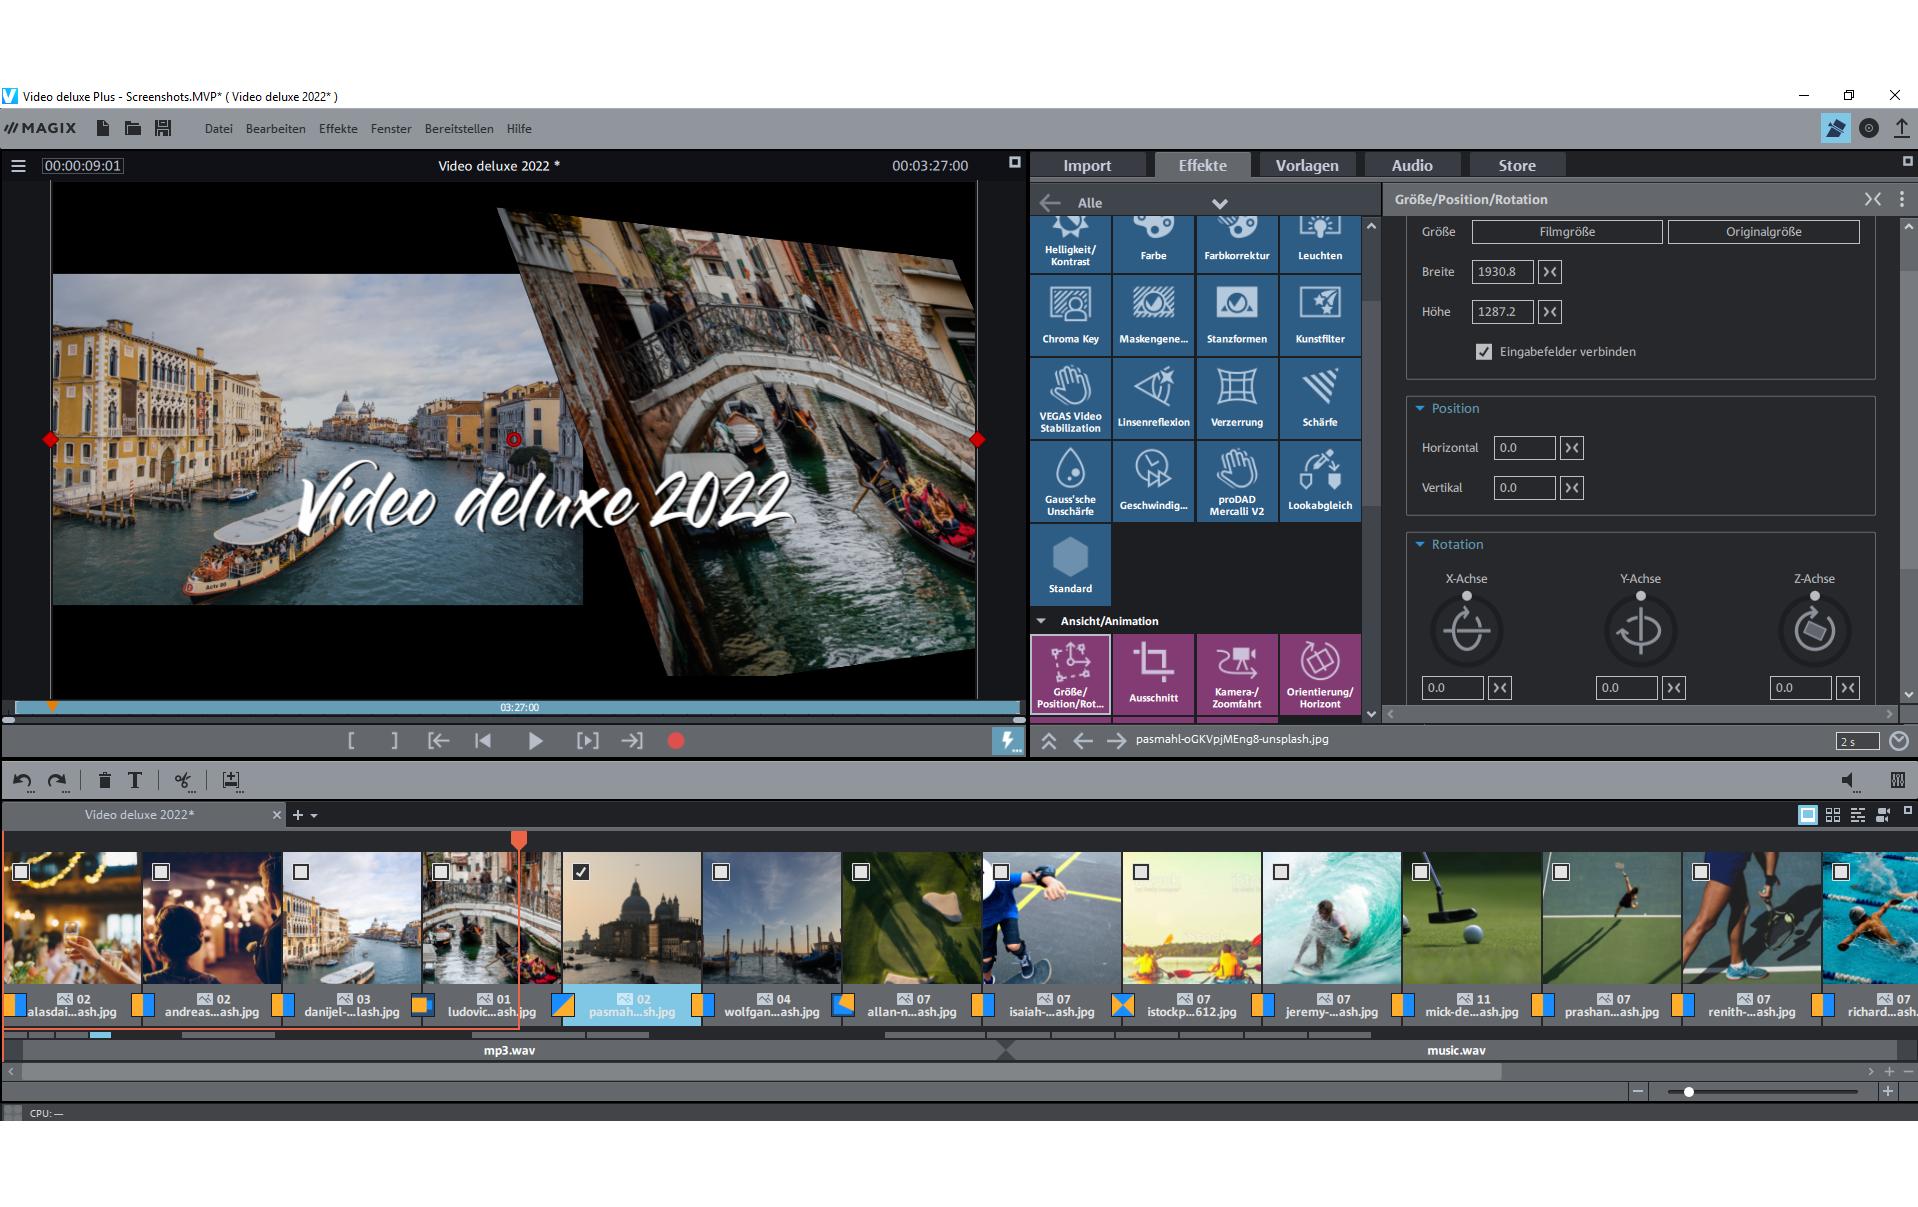Screen dimensions: 1918x1207
Task: Start playback with the play button
Action: point(535,741)
